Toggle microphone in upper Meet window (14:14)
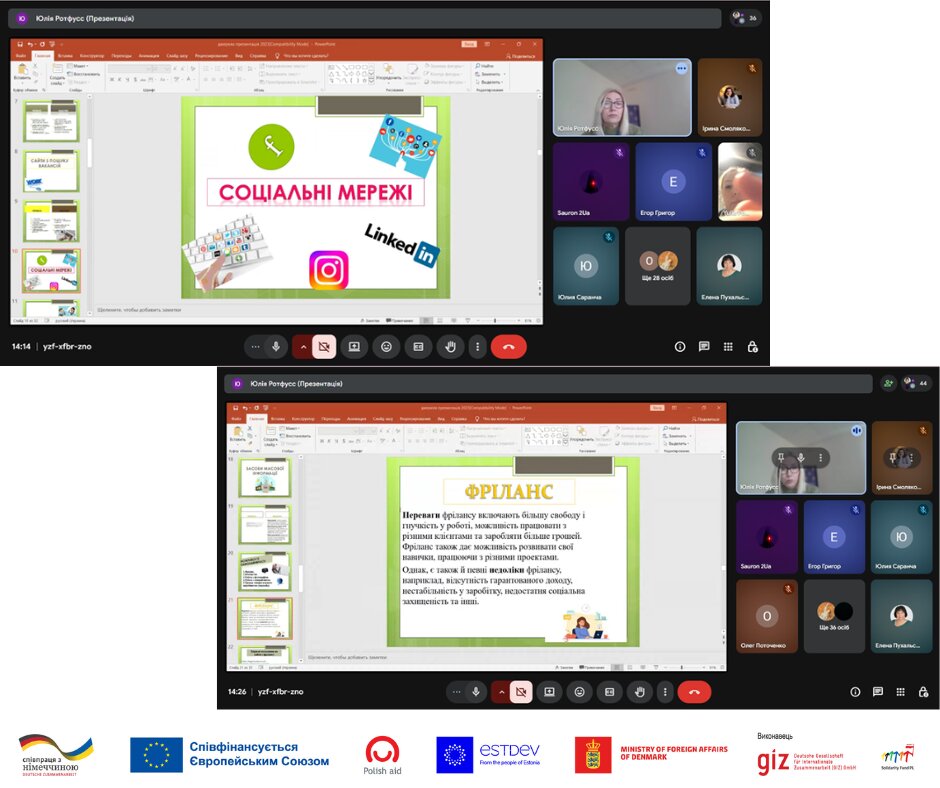 (x=276, y=347)
